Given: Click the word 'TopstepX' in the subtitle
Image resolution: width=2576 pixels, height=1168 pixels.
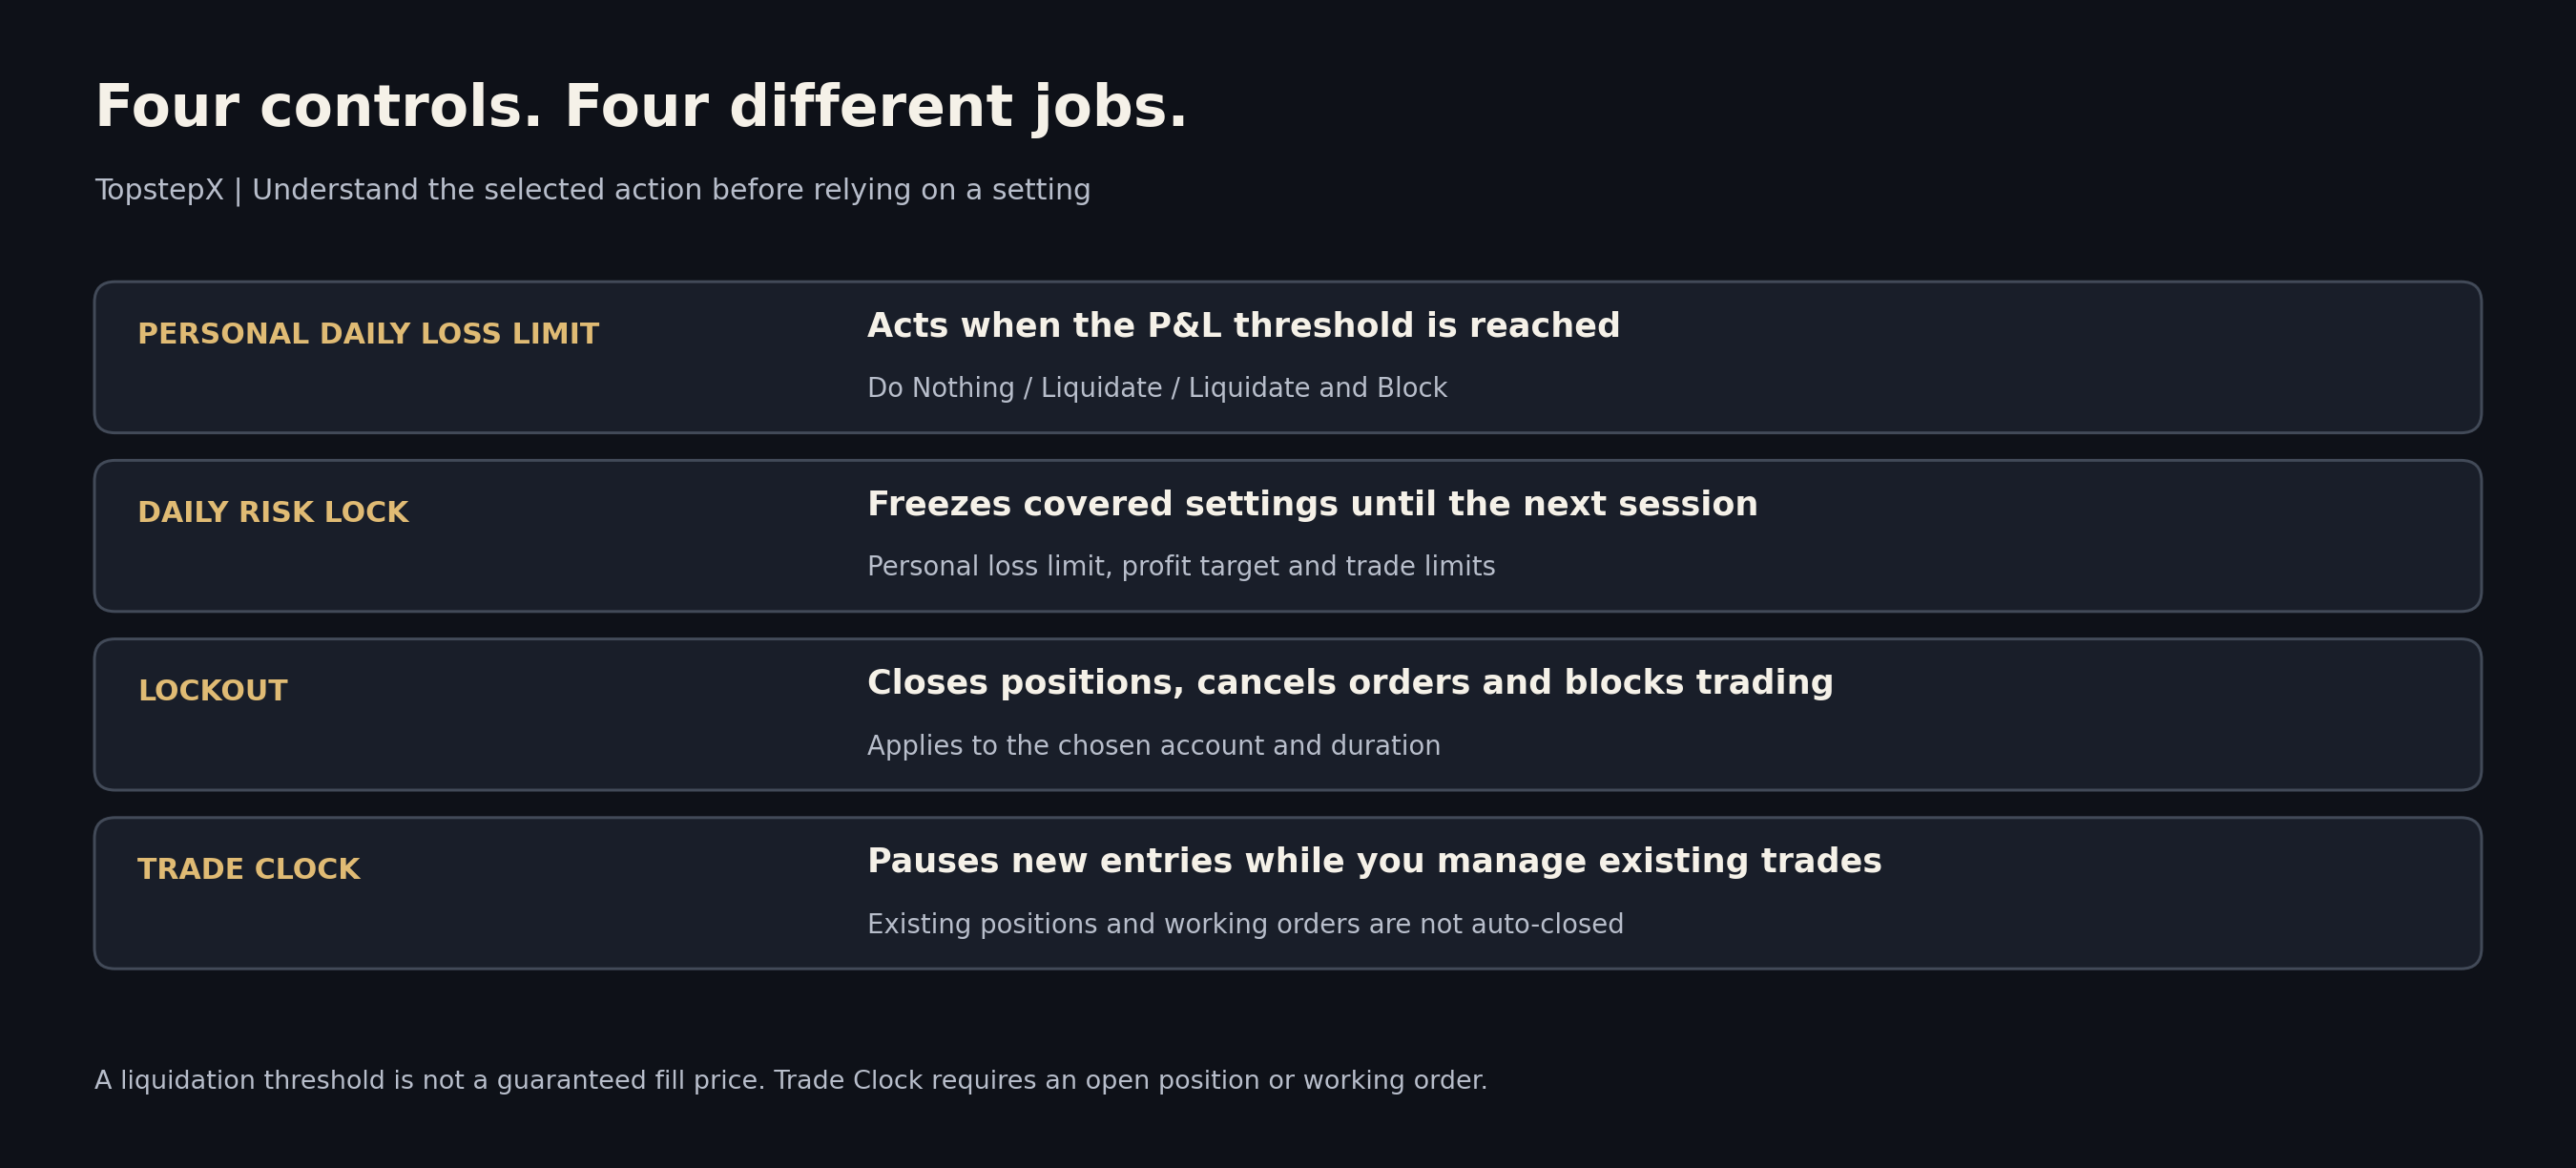Looking at the screenshot, I should click(x=160, y=190).
